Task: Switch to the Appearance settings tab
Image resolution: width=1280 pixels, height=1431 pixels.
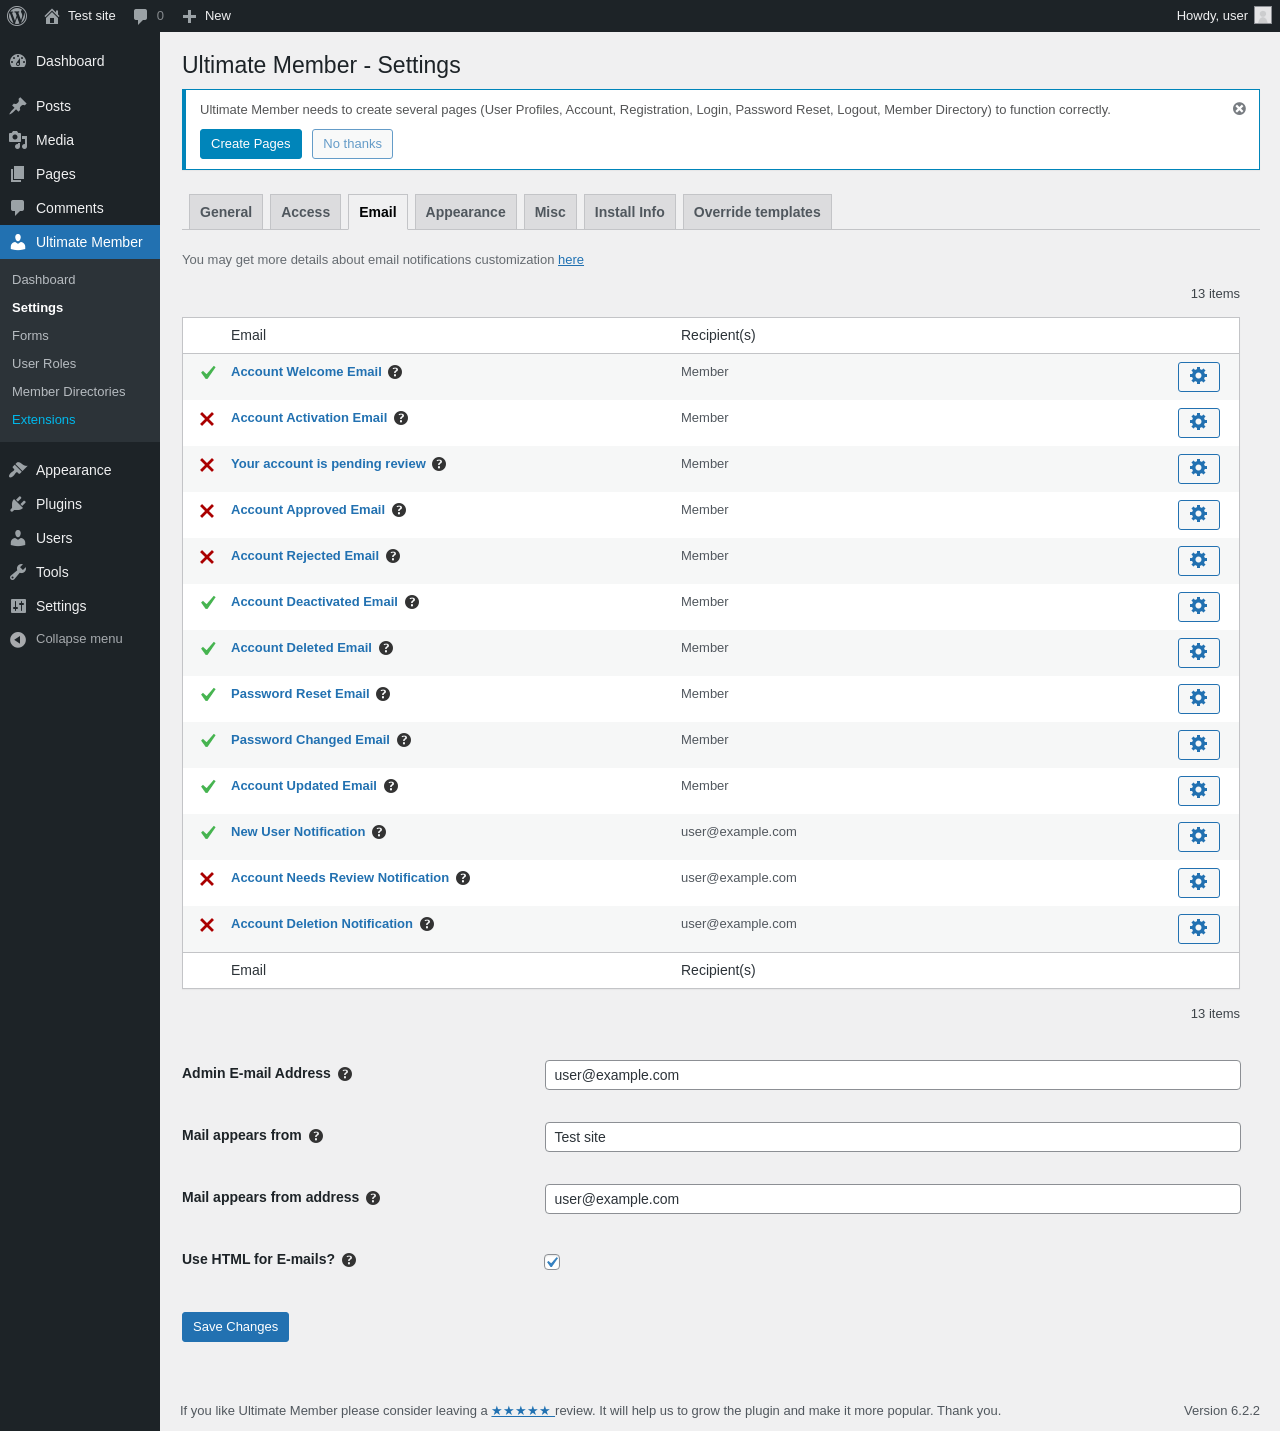Action: [465, 212]
